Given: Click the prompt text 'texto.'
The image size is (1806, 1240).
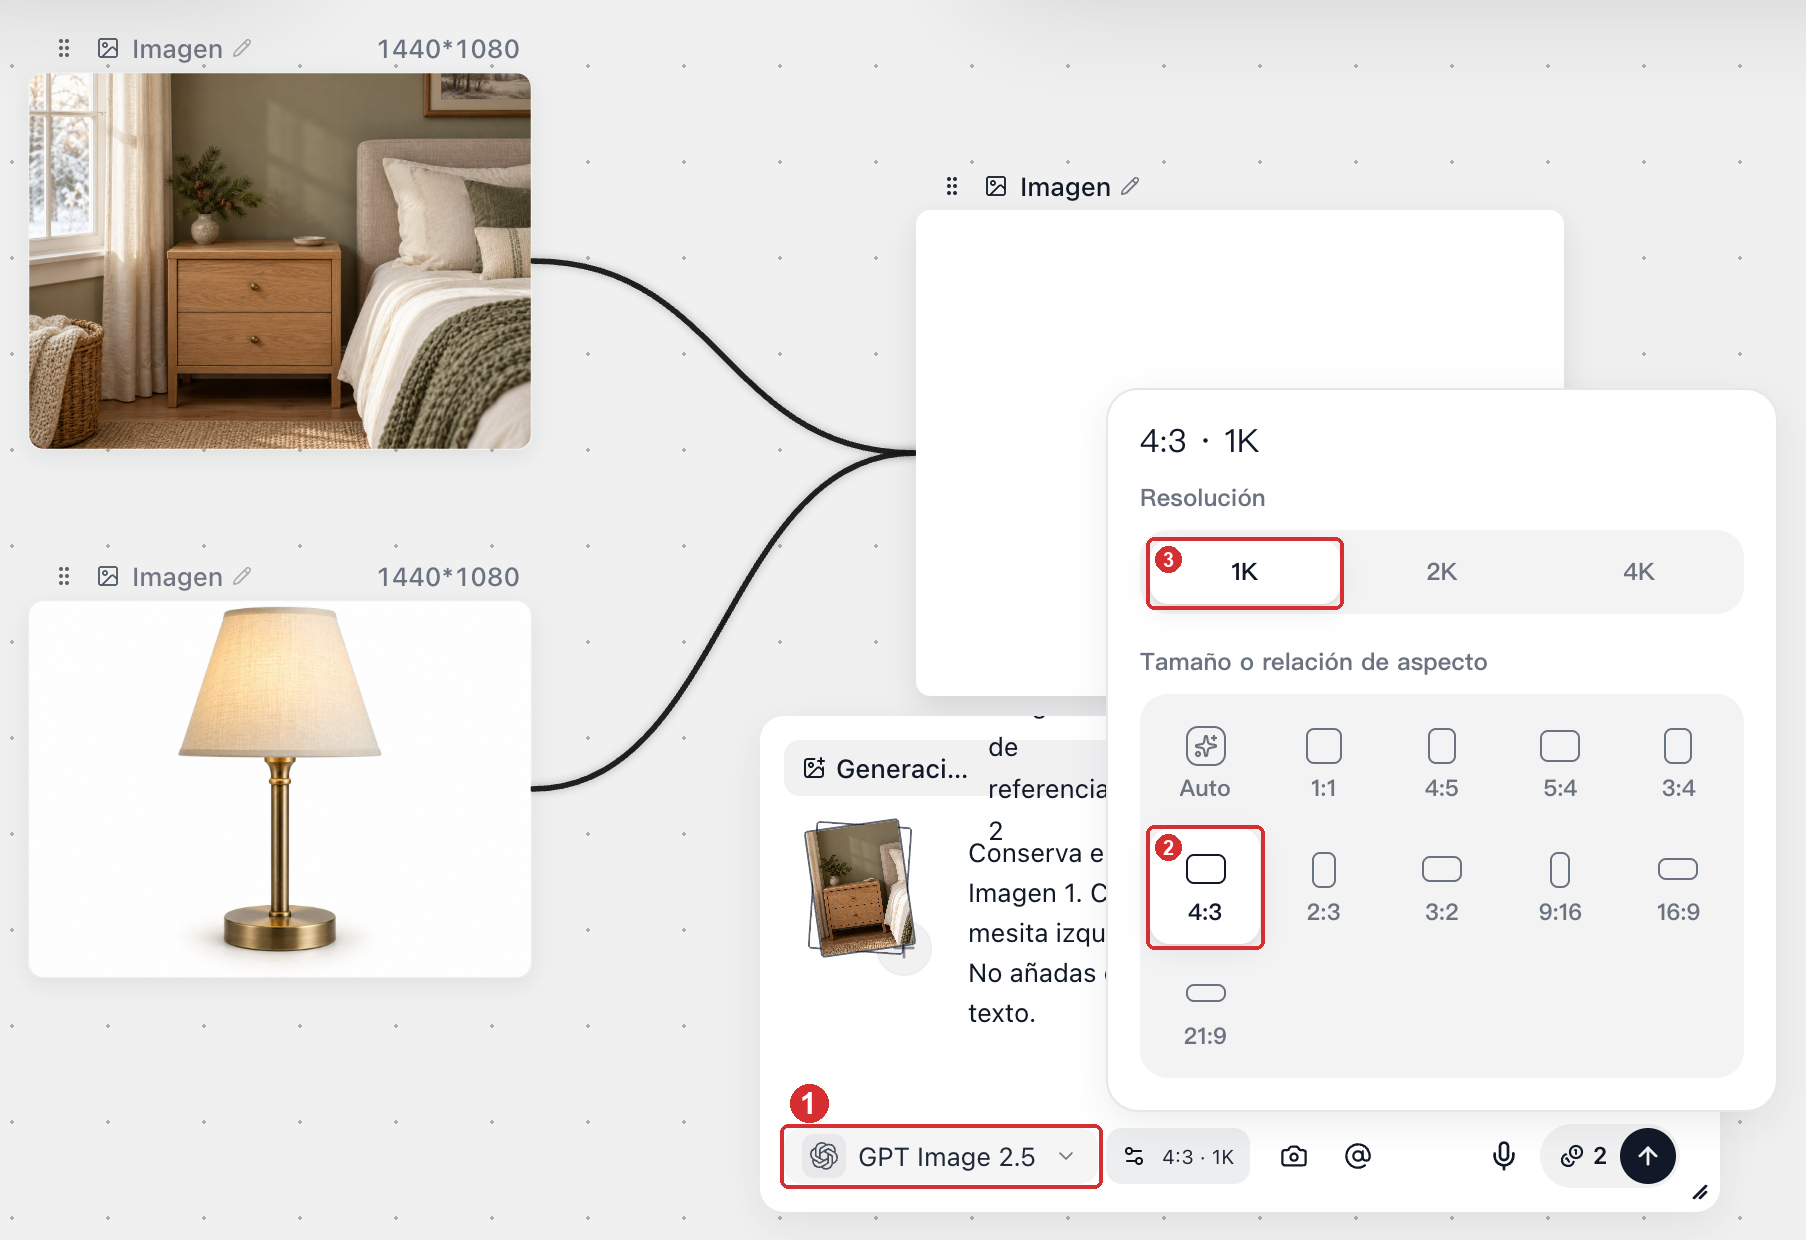Looking at the screenshot, I should (x=1001, y=1013).
